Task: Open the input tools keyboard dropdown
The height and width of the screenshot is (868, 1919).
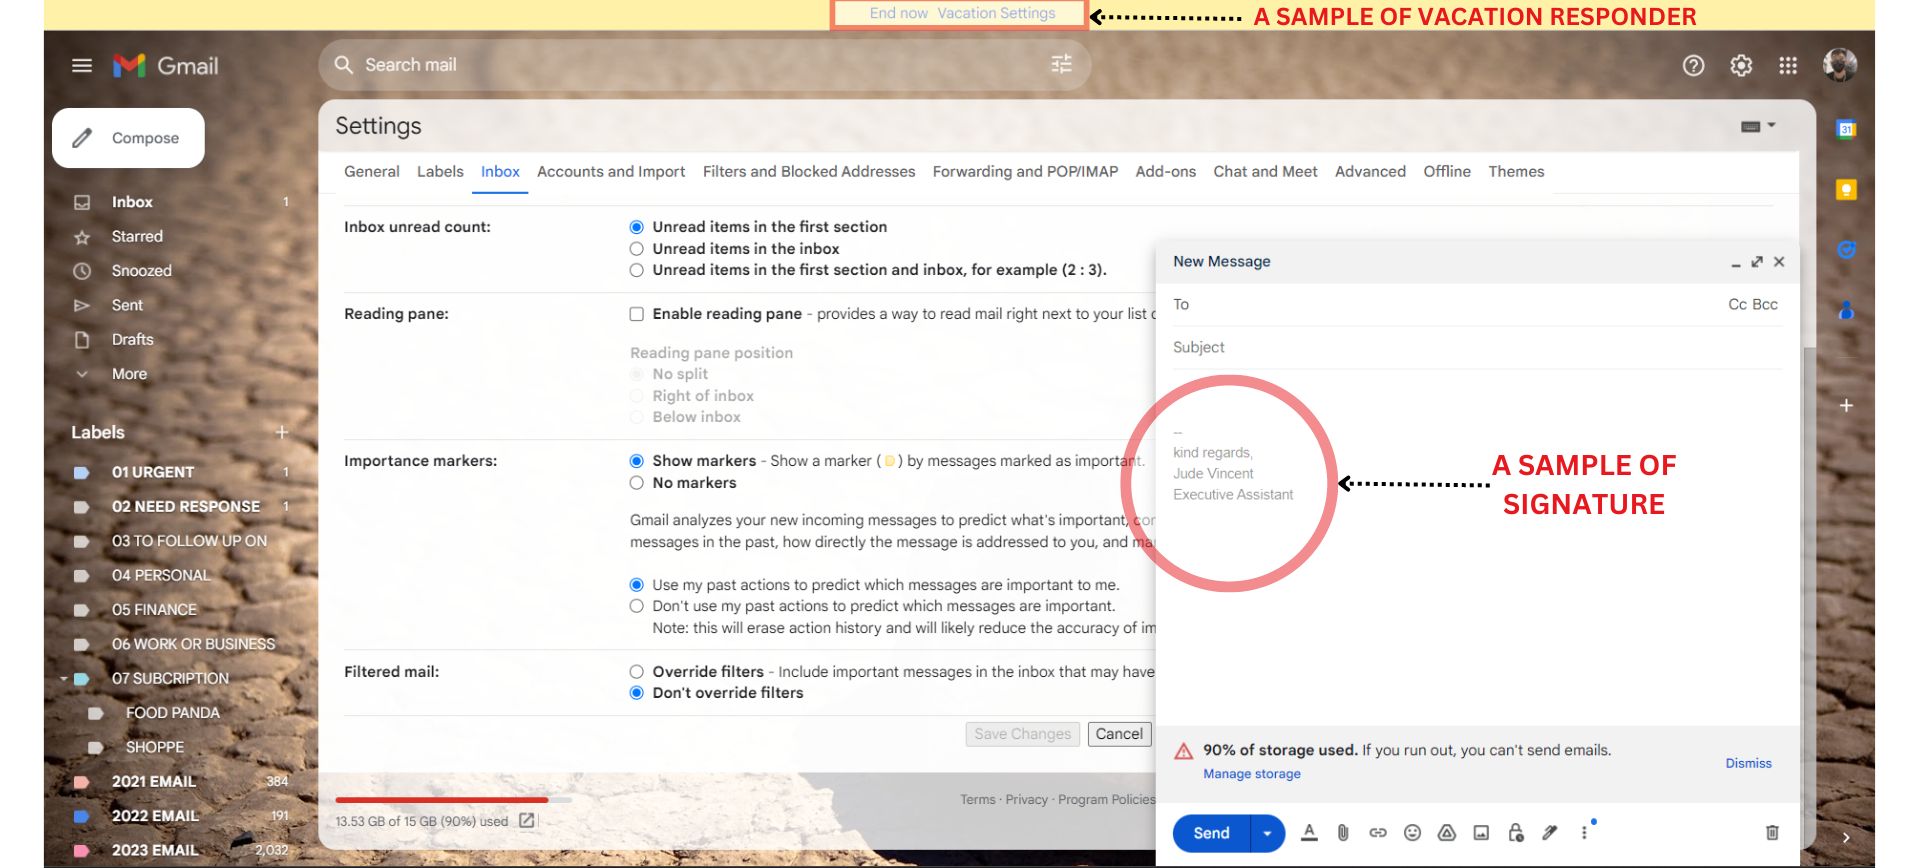Action: [x=1757, y=126]
